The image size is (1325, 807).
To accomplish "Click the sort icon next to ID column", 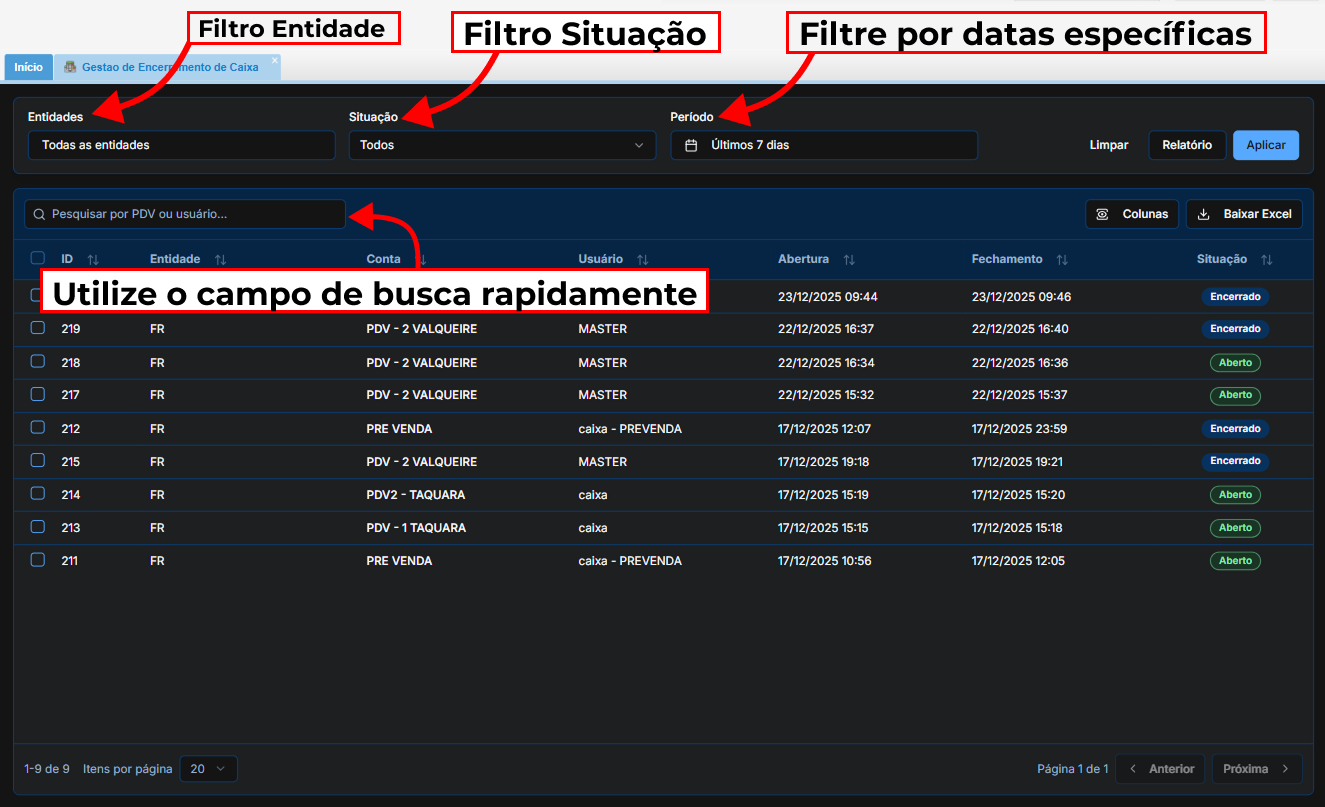I will coord(93,260).
